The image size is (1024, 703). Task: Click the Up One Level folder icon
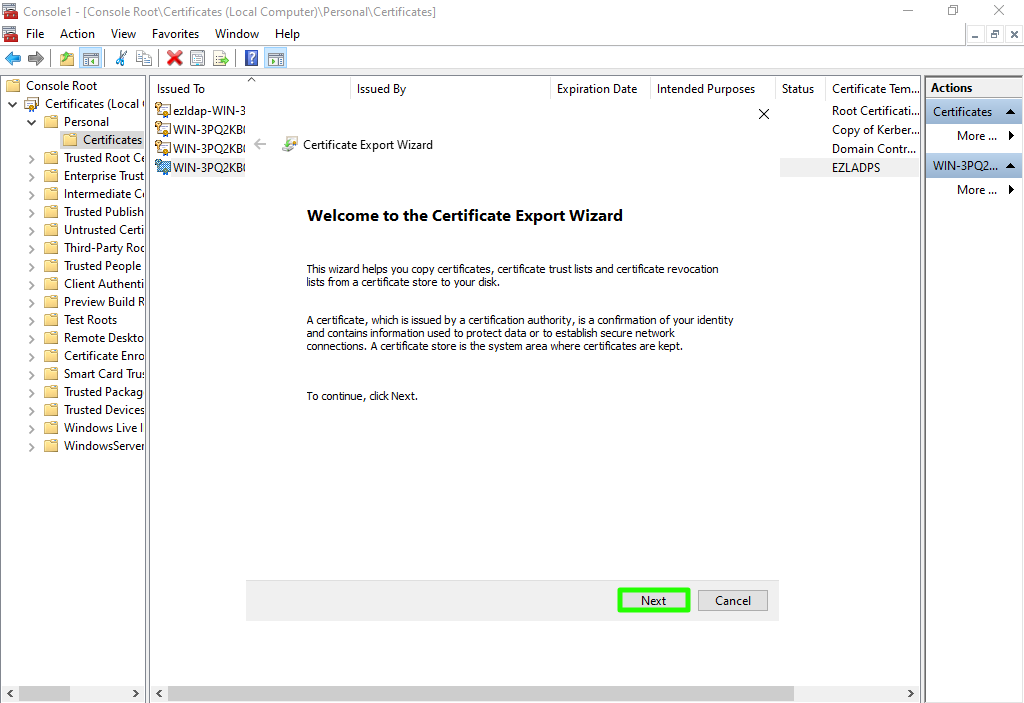(66, 59)
